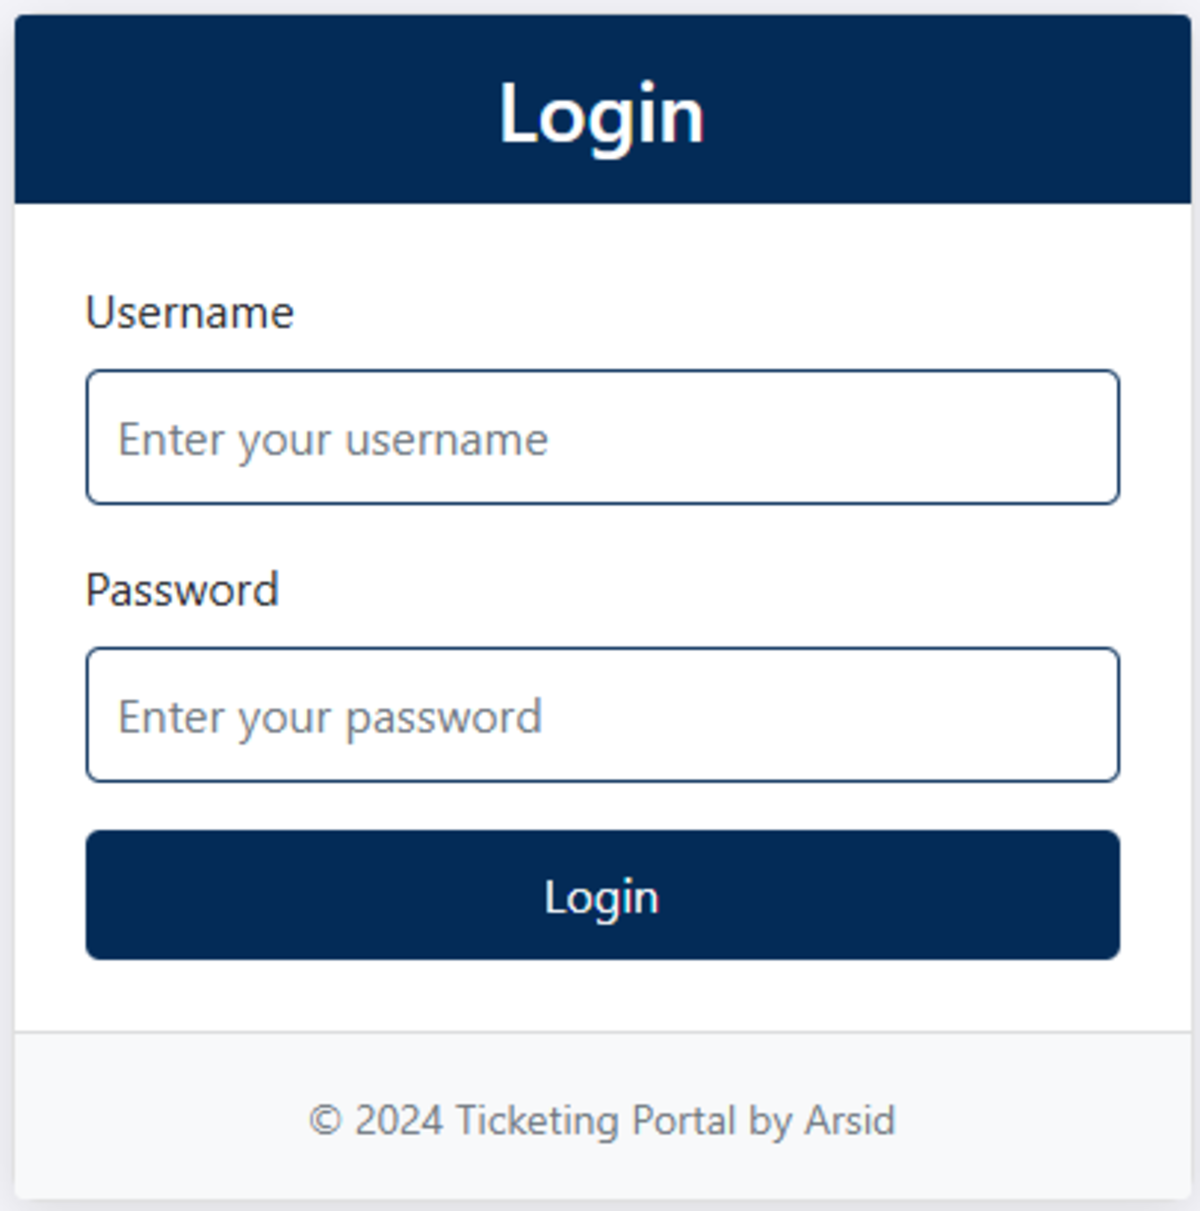Click the word 'by' in the footer

coord(770,1122)
